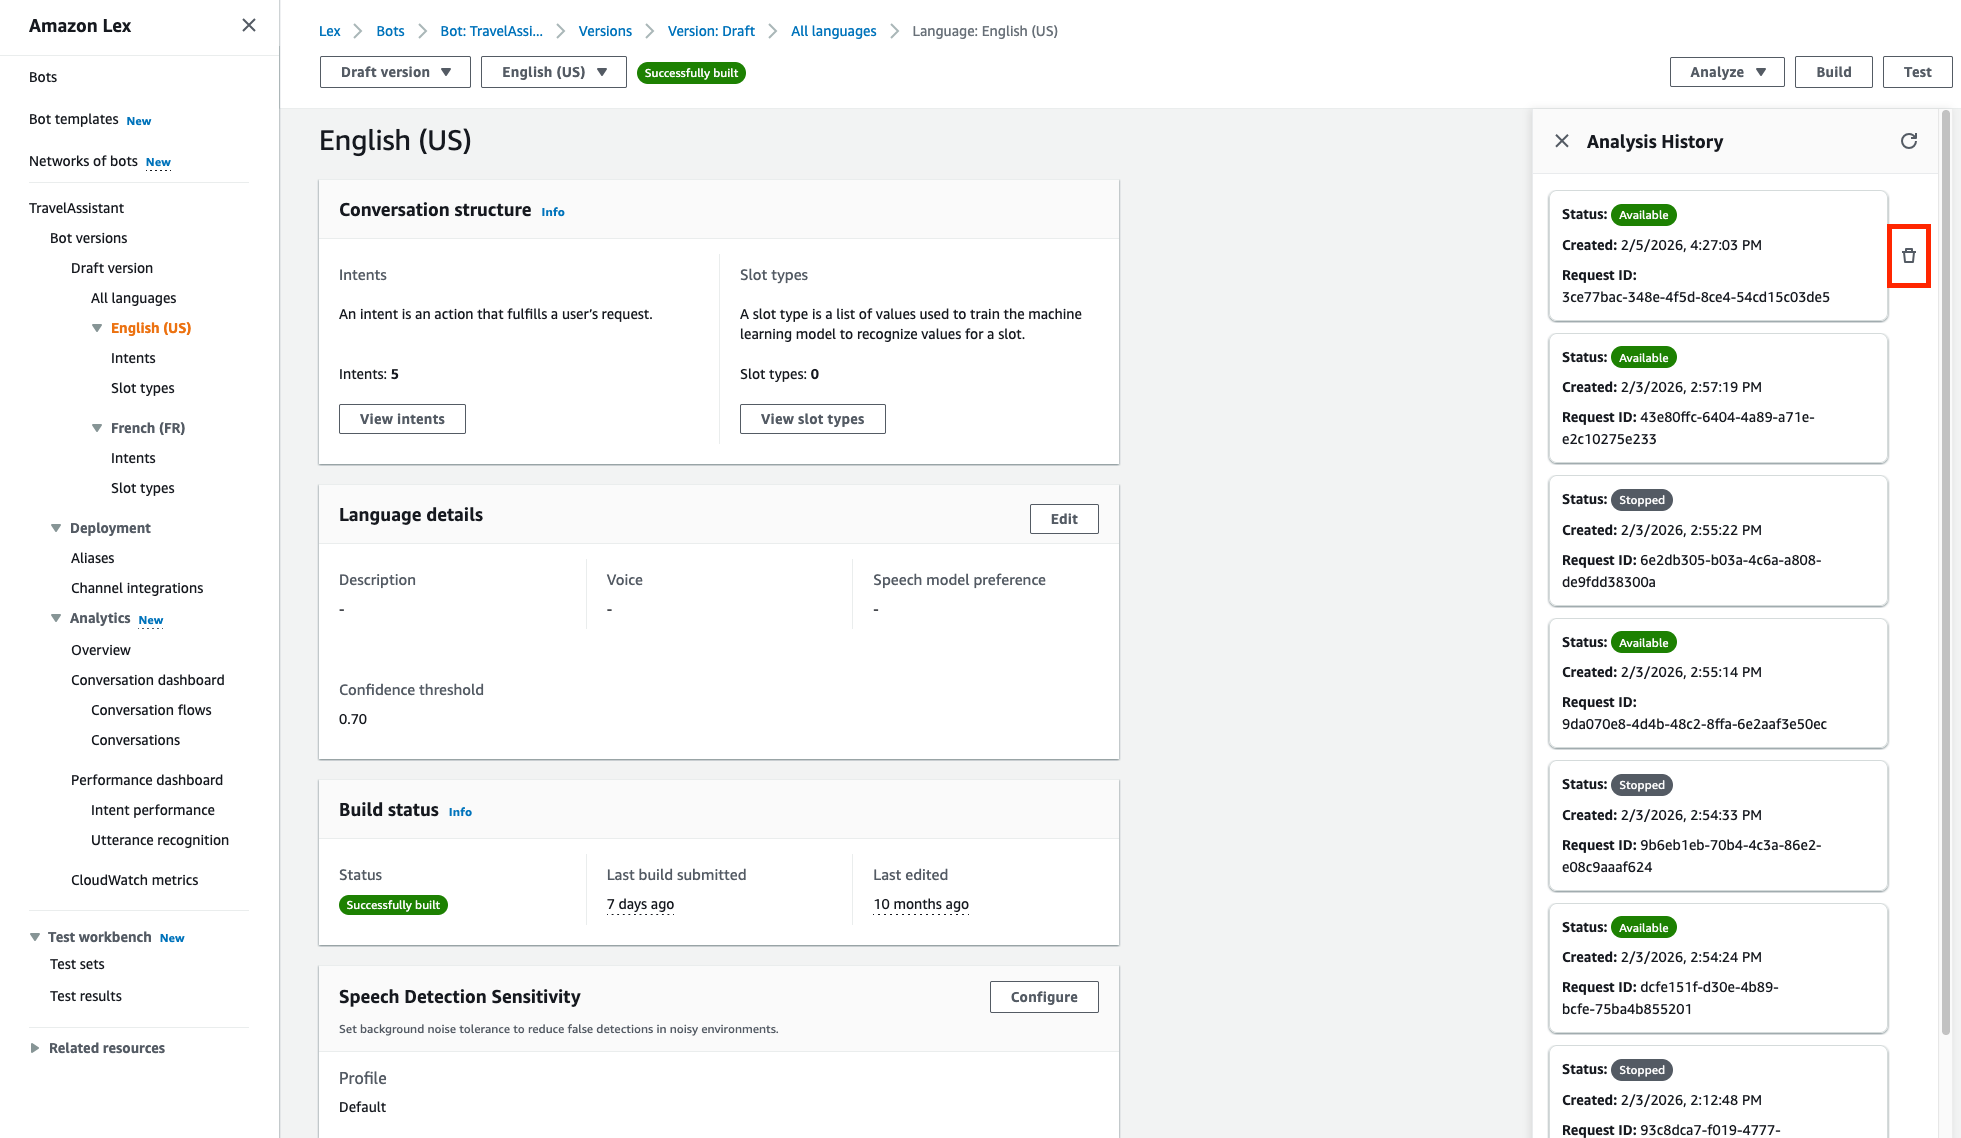
Task: Click the Test button
Action: click(1916, 72)
